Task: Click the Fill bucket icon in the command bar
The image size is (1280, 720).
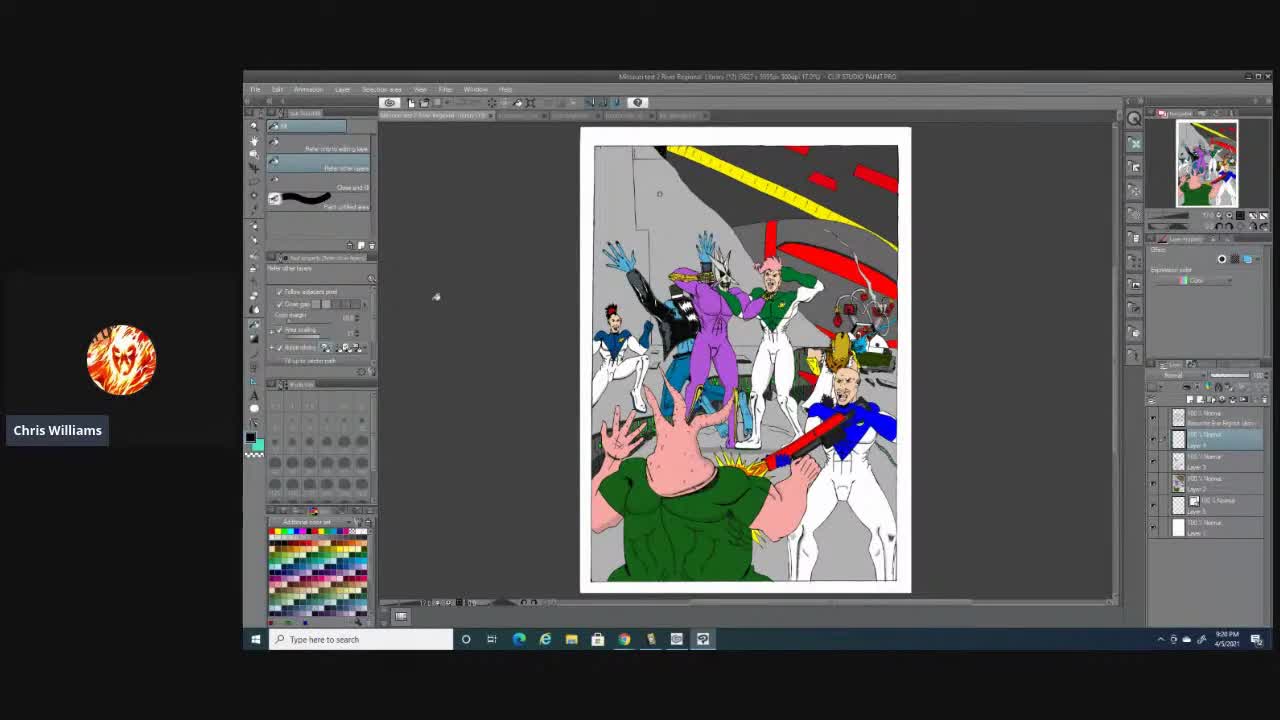Action: [517, 102]
